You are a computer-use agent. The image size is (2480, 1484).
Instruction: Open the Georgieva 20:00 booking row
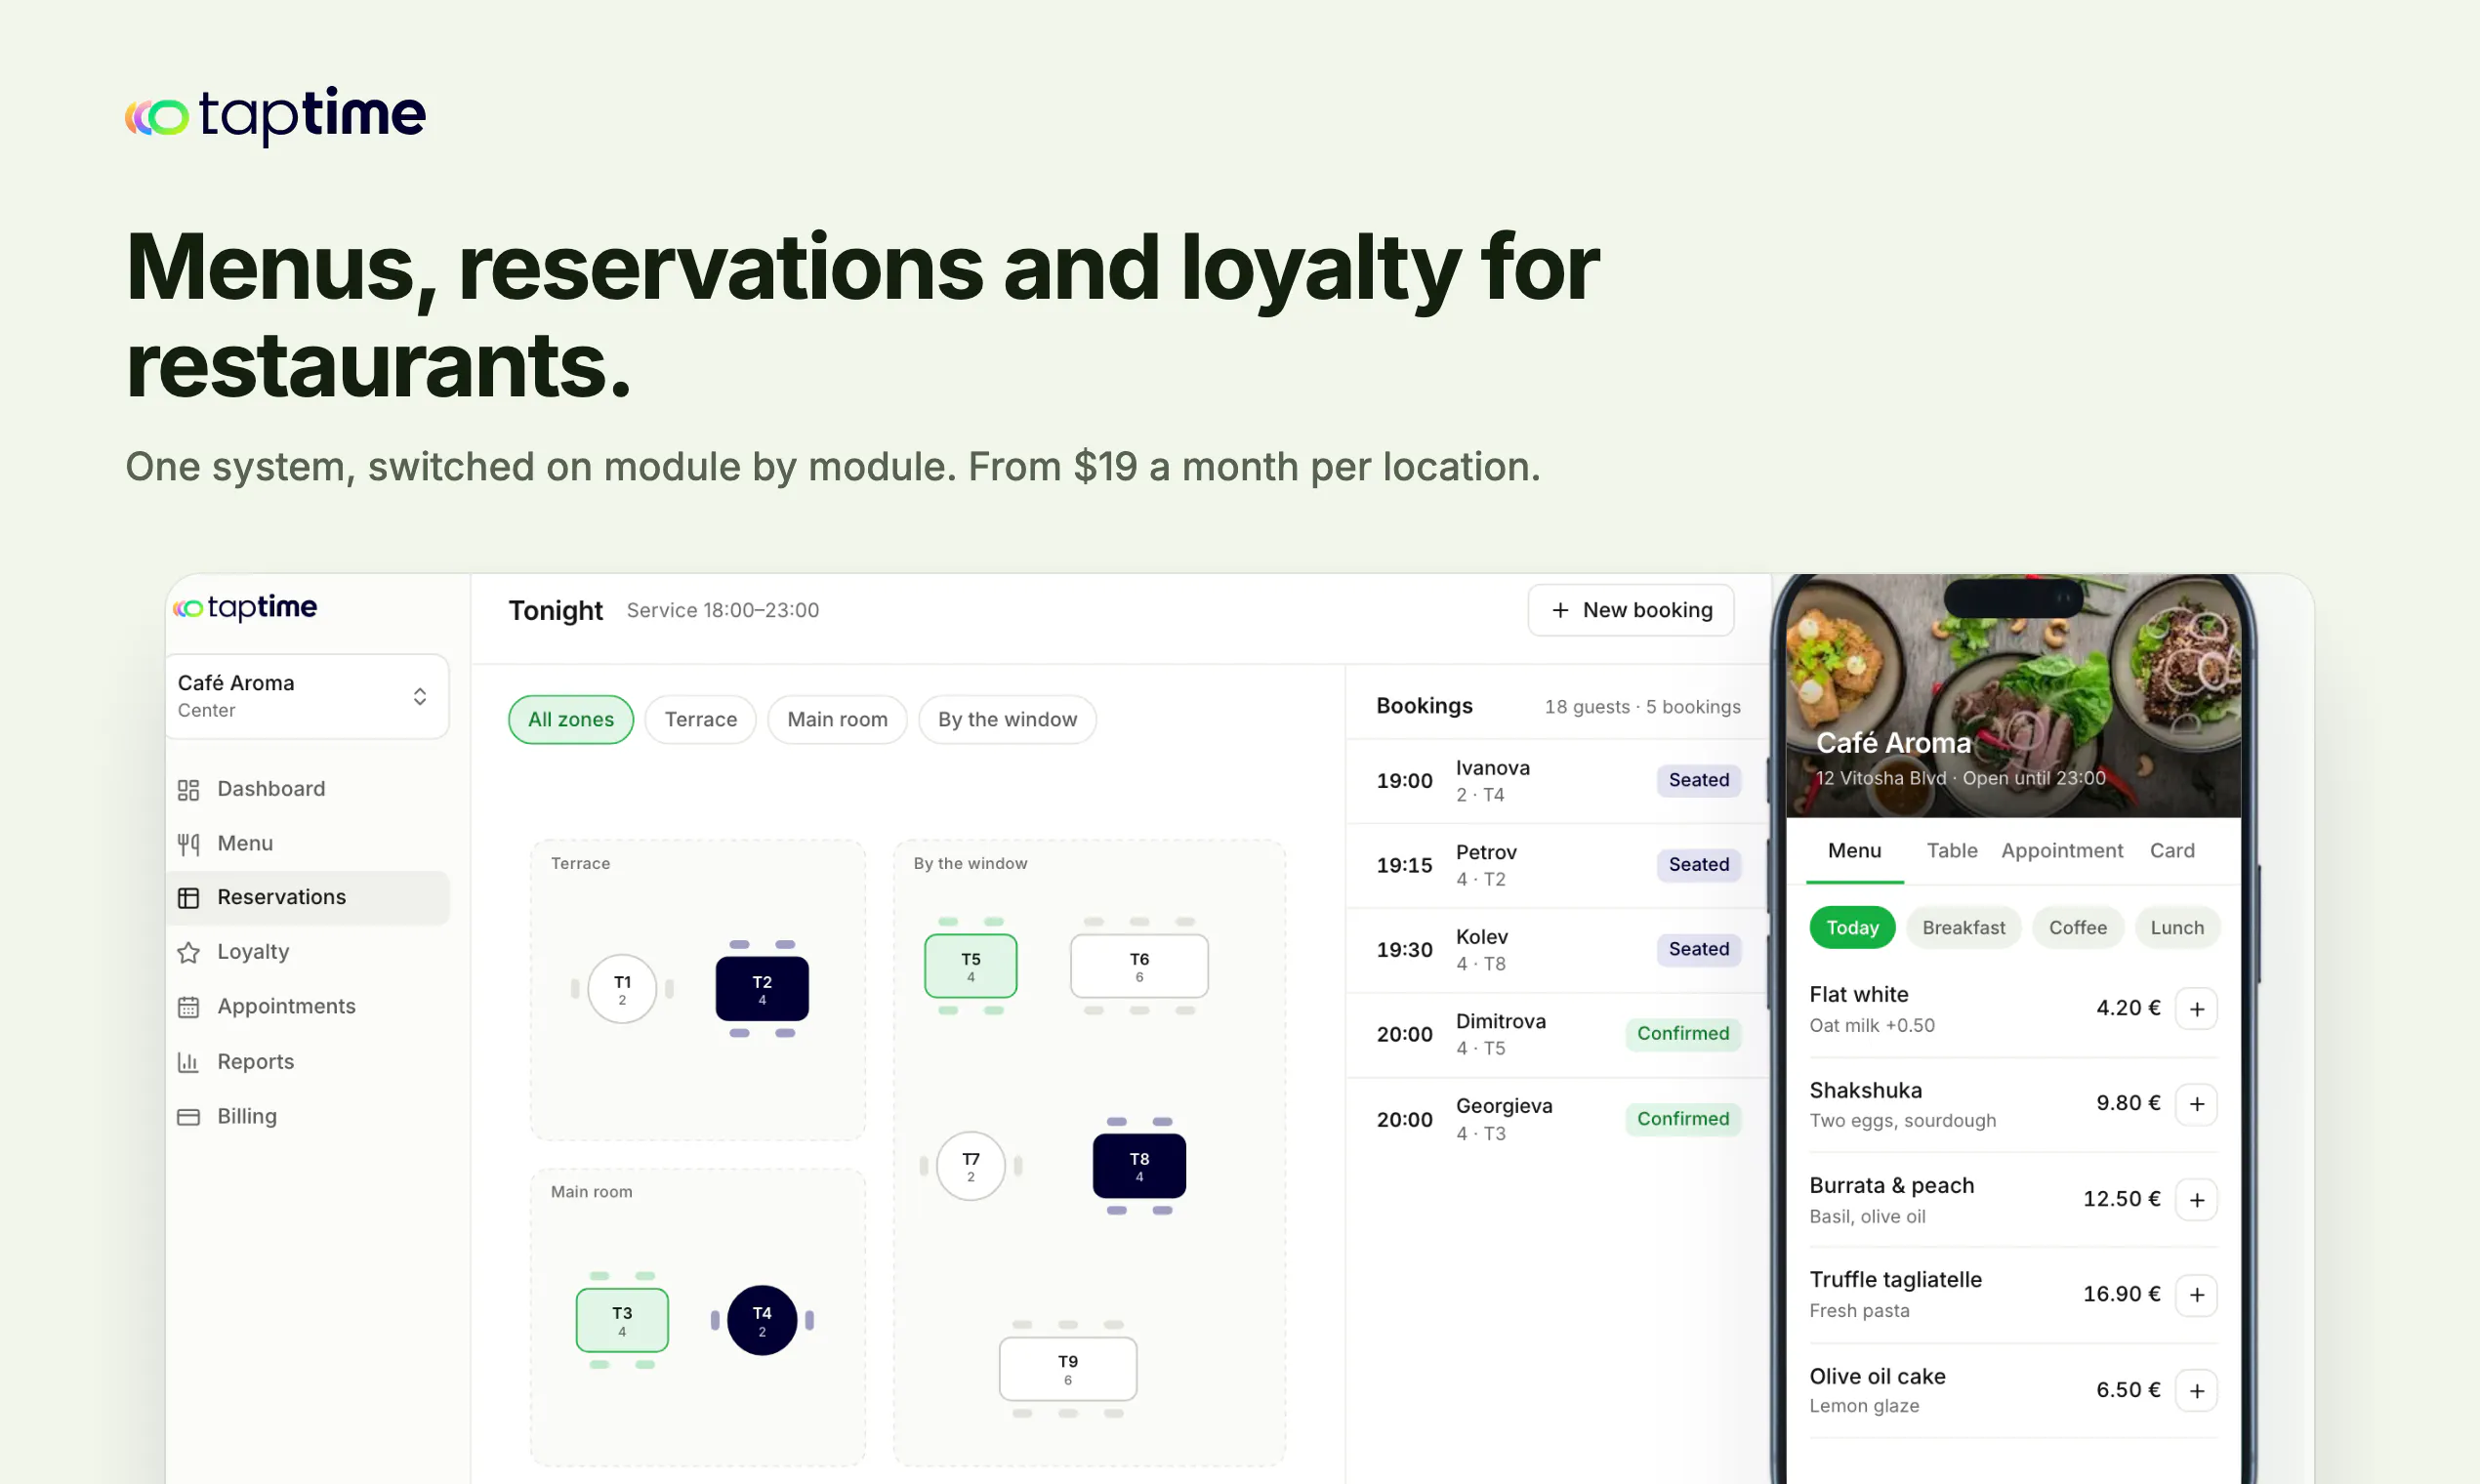tap(1557, 1120)
